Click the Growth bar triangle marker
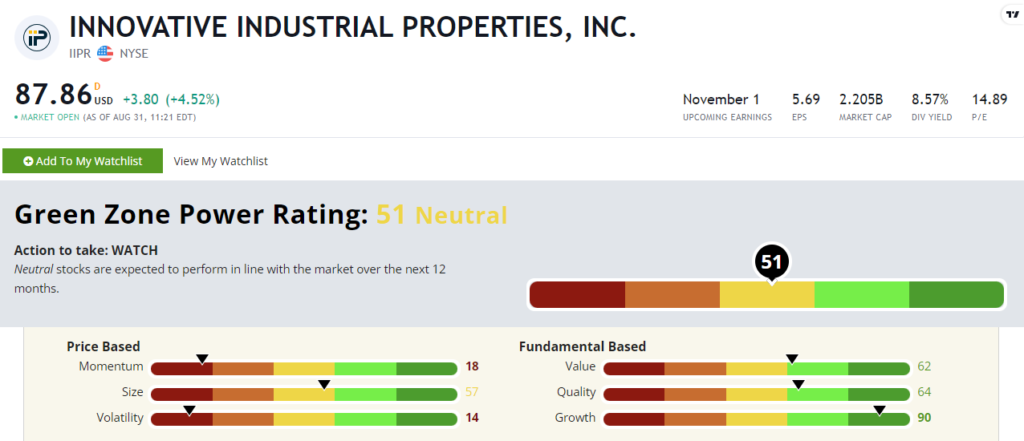Screen dimensions: 1024x441 [880, 410]
